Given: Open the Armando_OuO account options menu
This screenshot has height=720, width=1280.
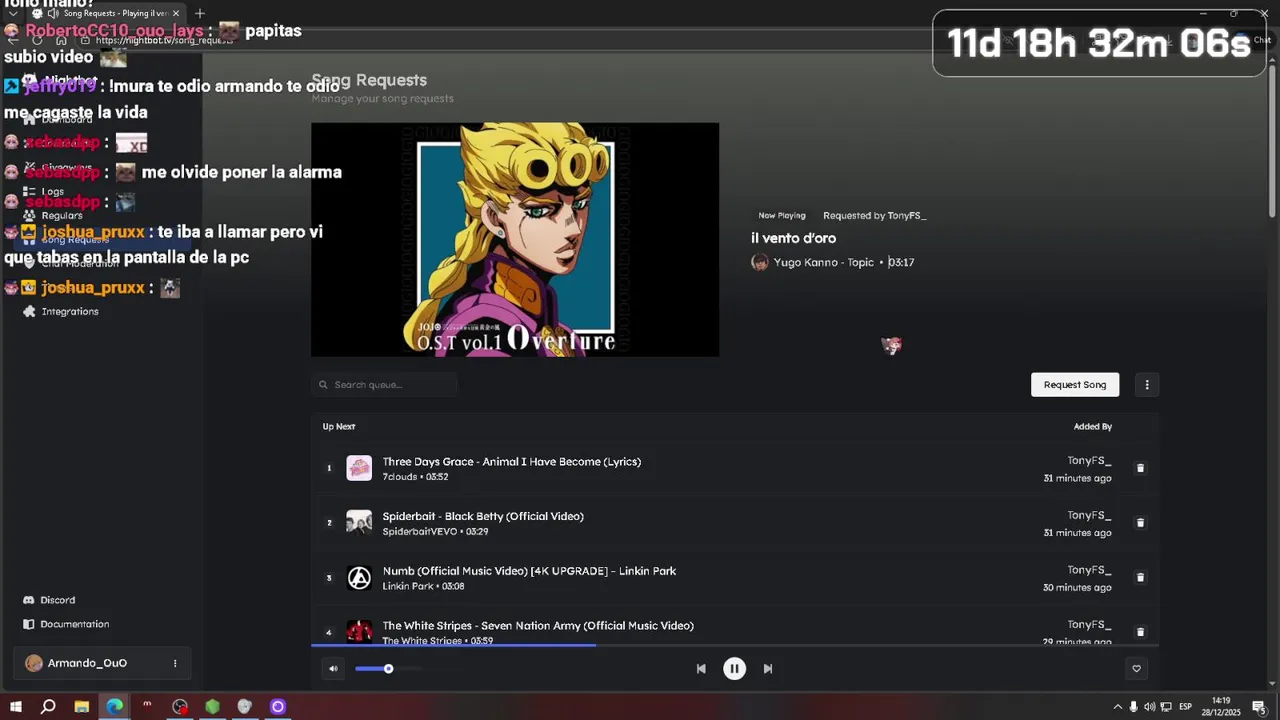Looking at the screenshot, I should click(x=175, y=663).
